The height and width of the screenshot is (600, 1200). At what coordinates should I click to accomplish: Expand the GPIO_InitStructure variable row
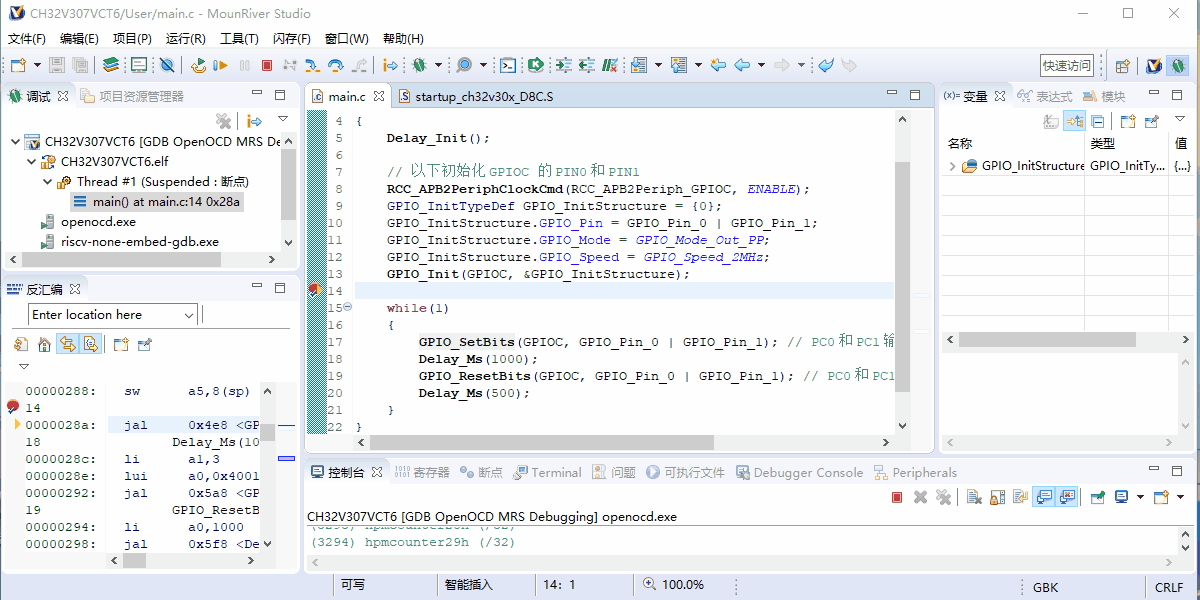coord(952,166)
